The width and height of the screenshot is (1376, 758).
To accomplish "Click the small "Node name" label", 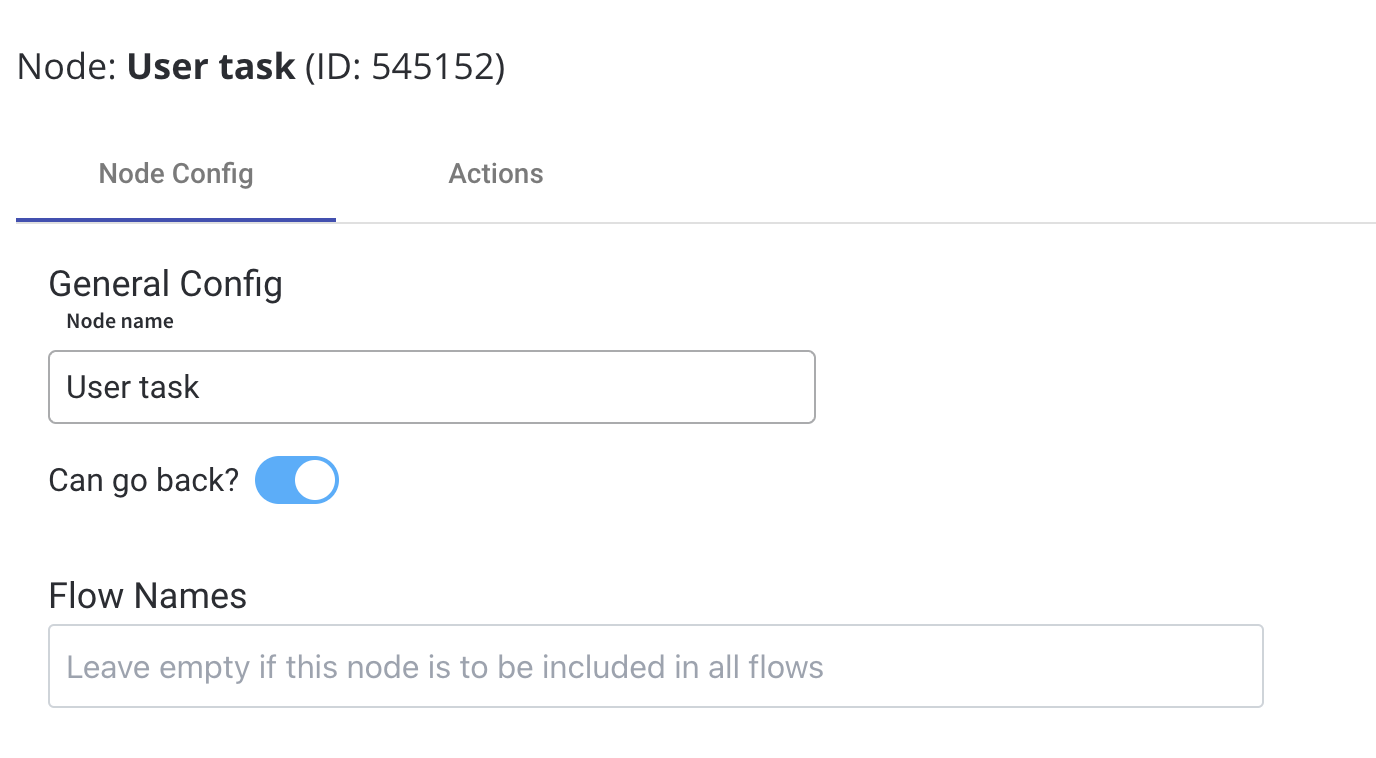I will pos(120,321).
